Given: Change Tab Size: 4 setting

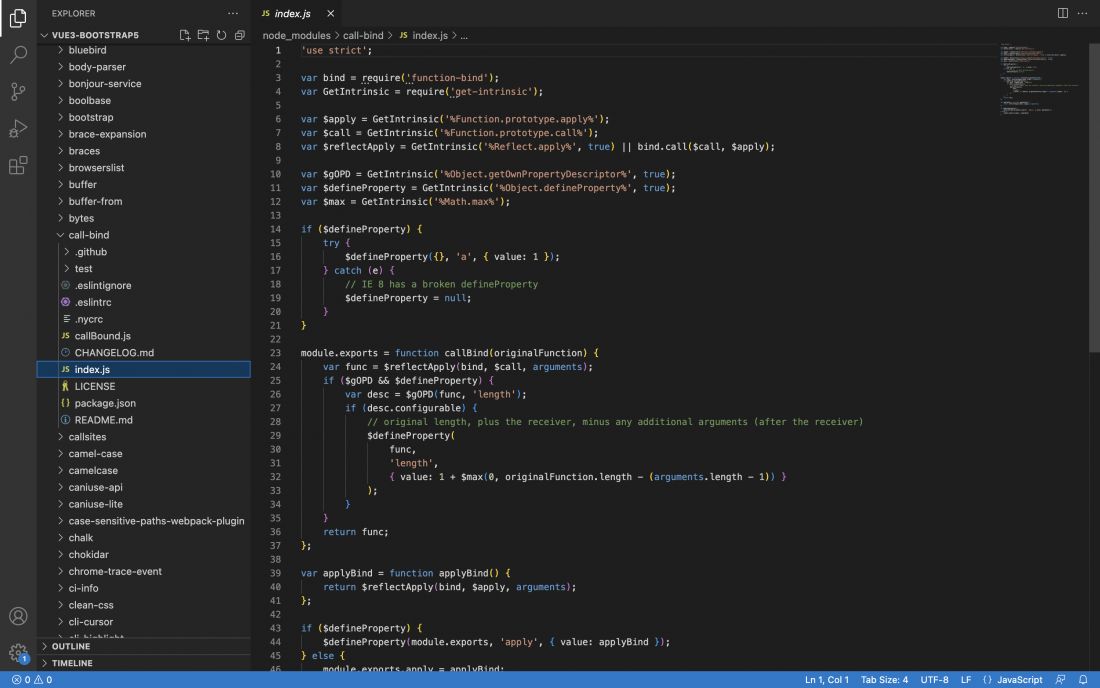Looking at the screenshot, I should click(884, 680).
